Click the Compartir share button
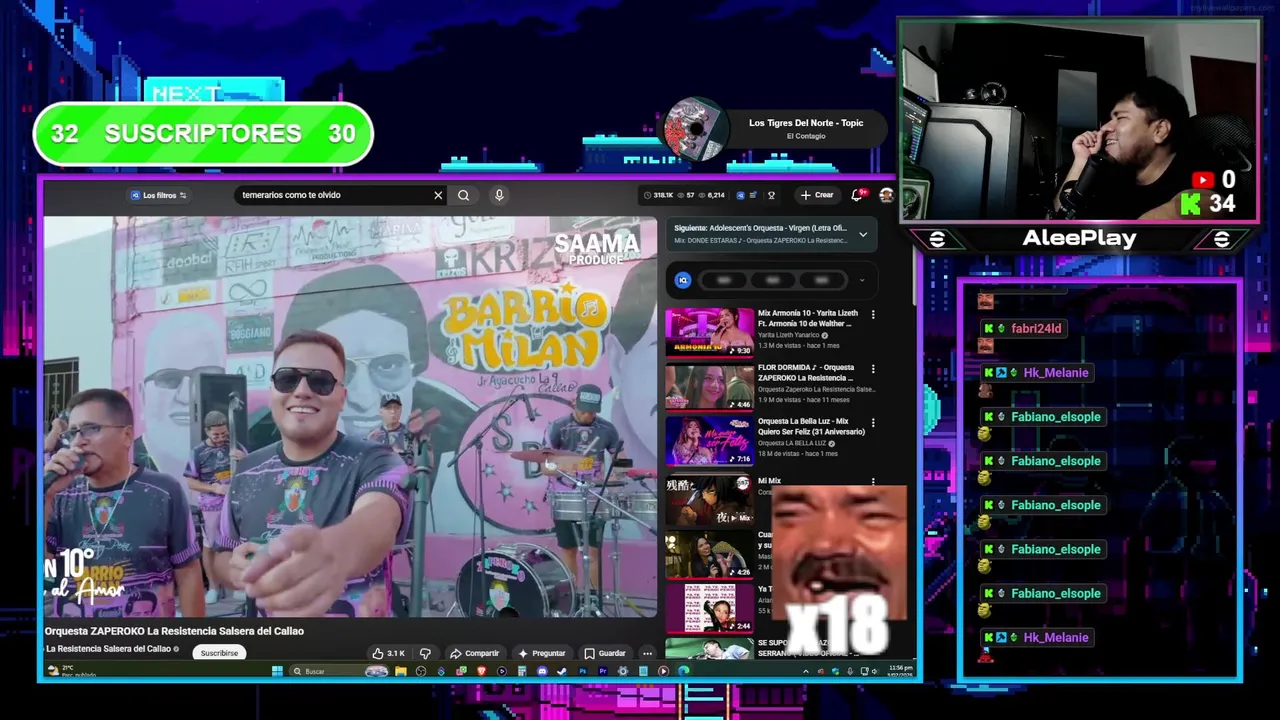The image size is (1280, 720). (x=475, y=653)
